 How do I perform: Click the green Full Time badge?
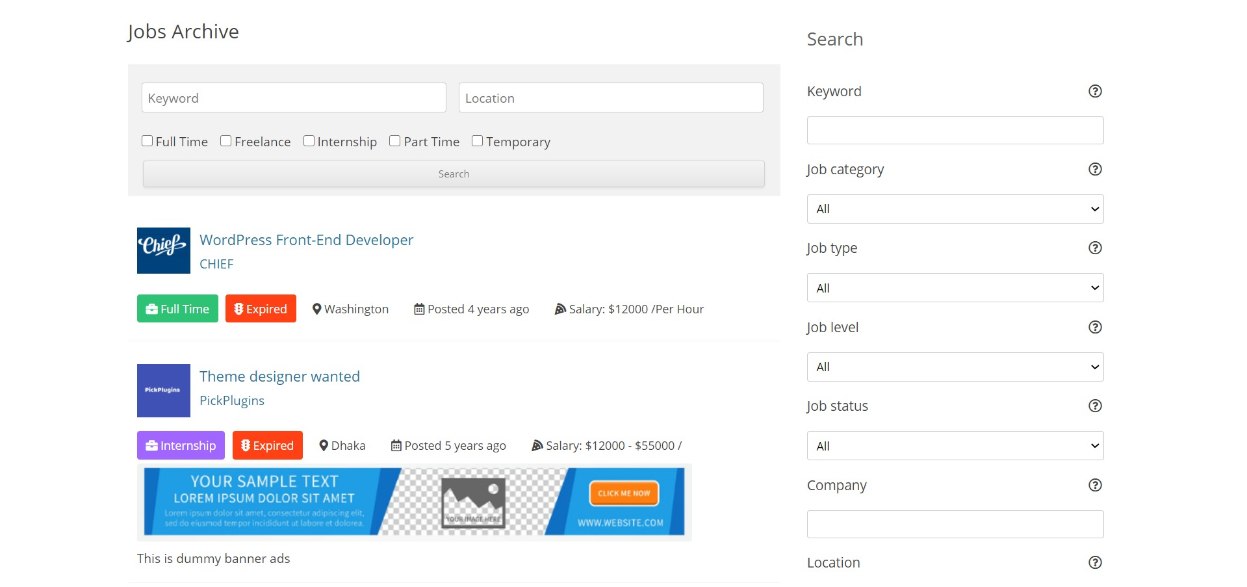177,309
